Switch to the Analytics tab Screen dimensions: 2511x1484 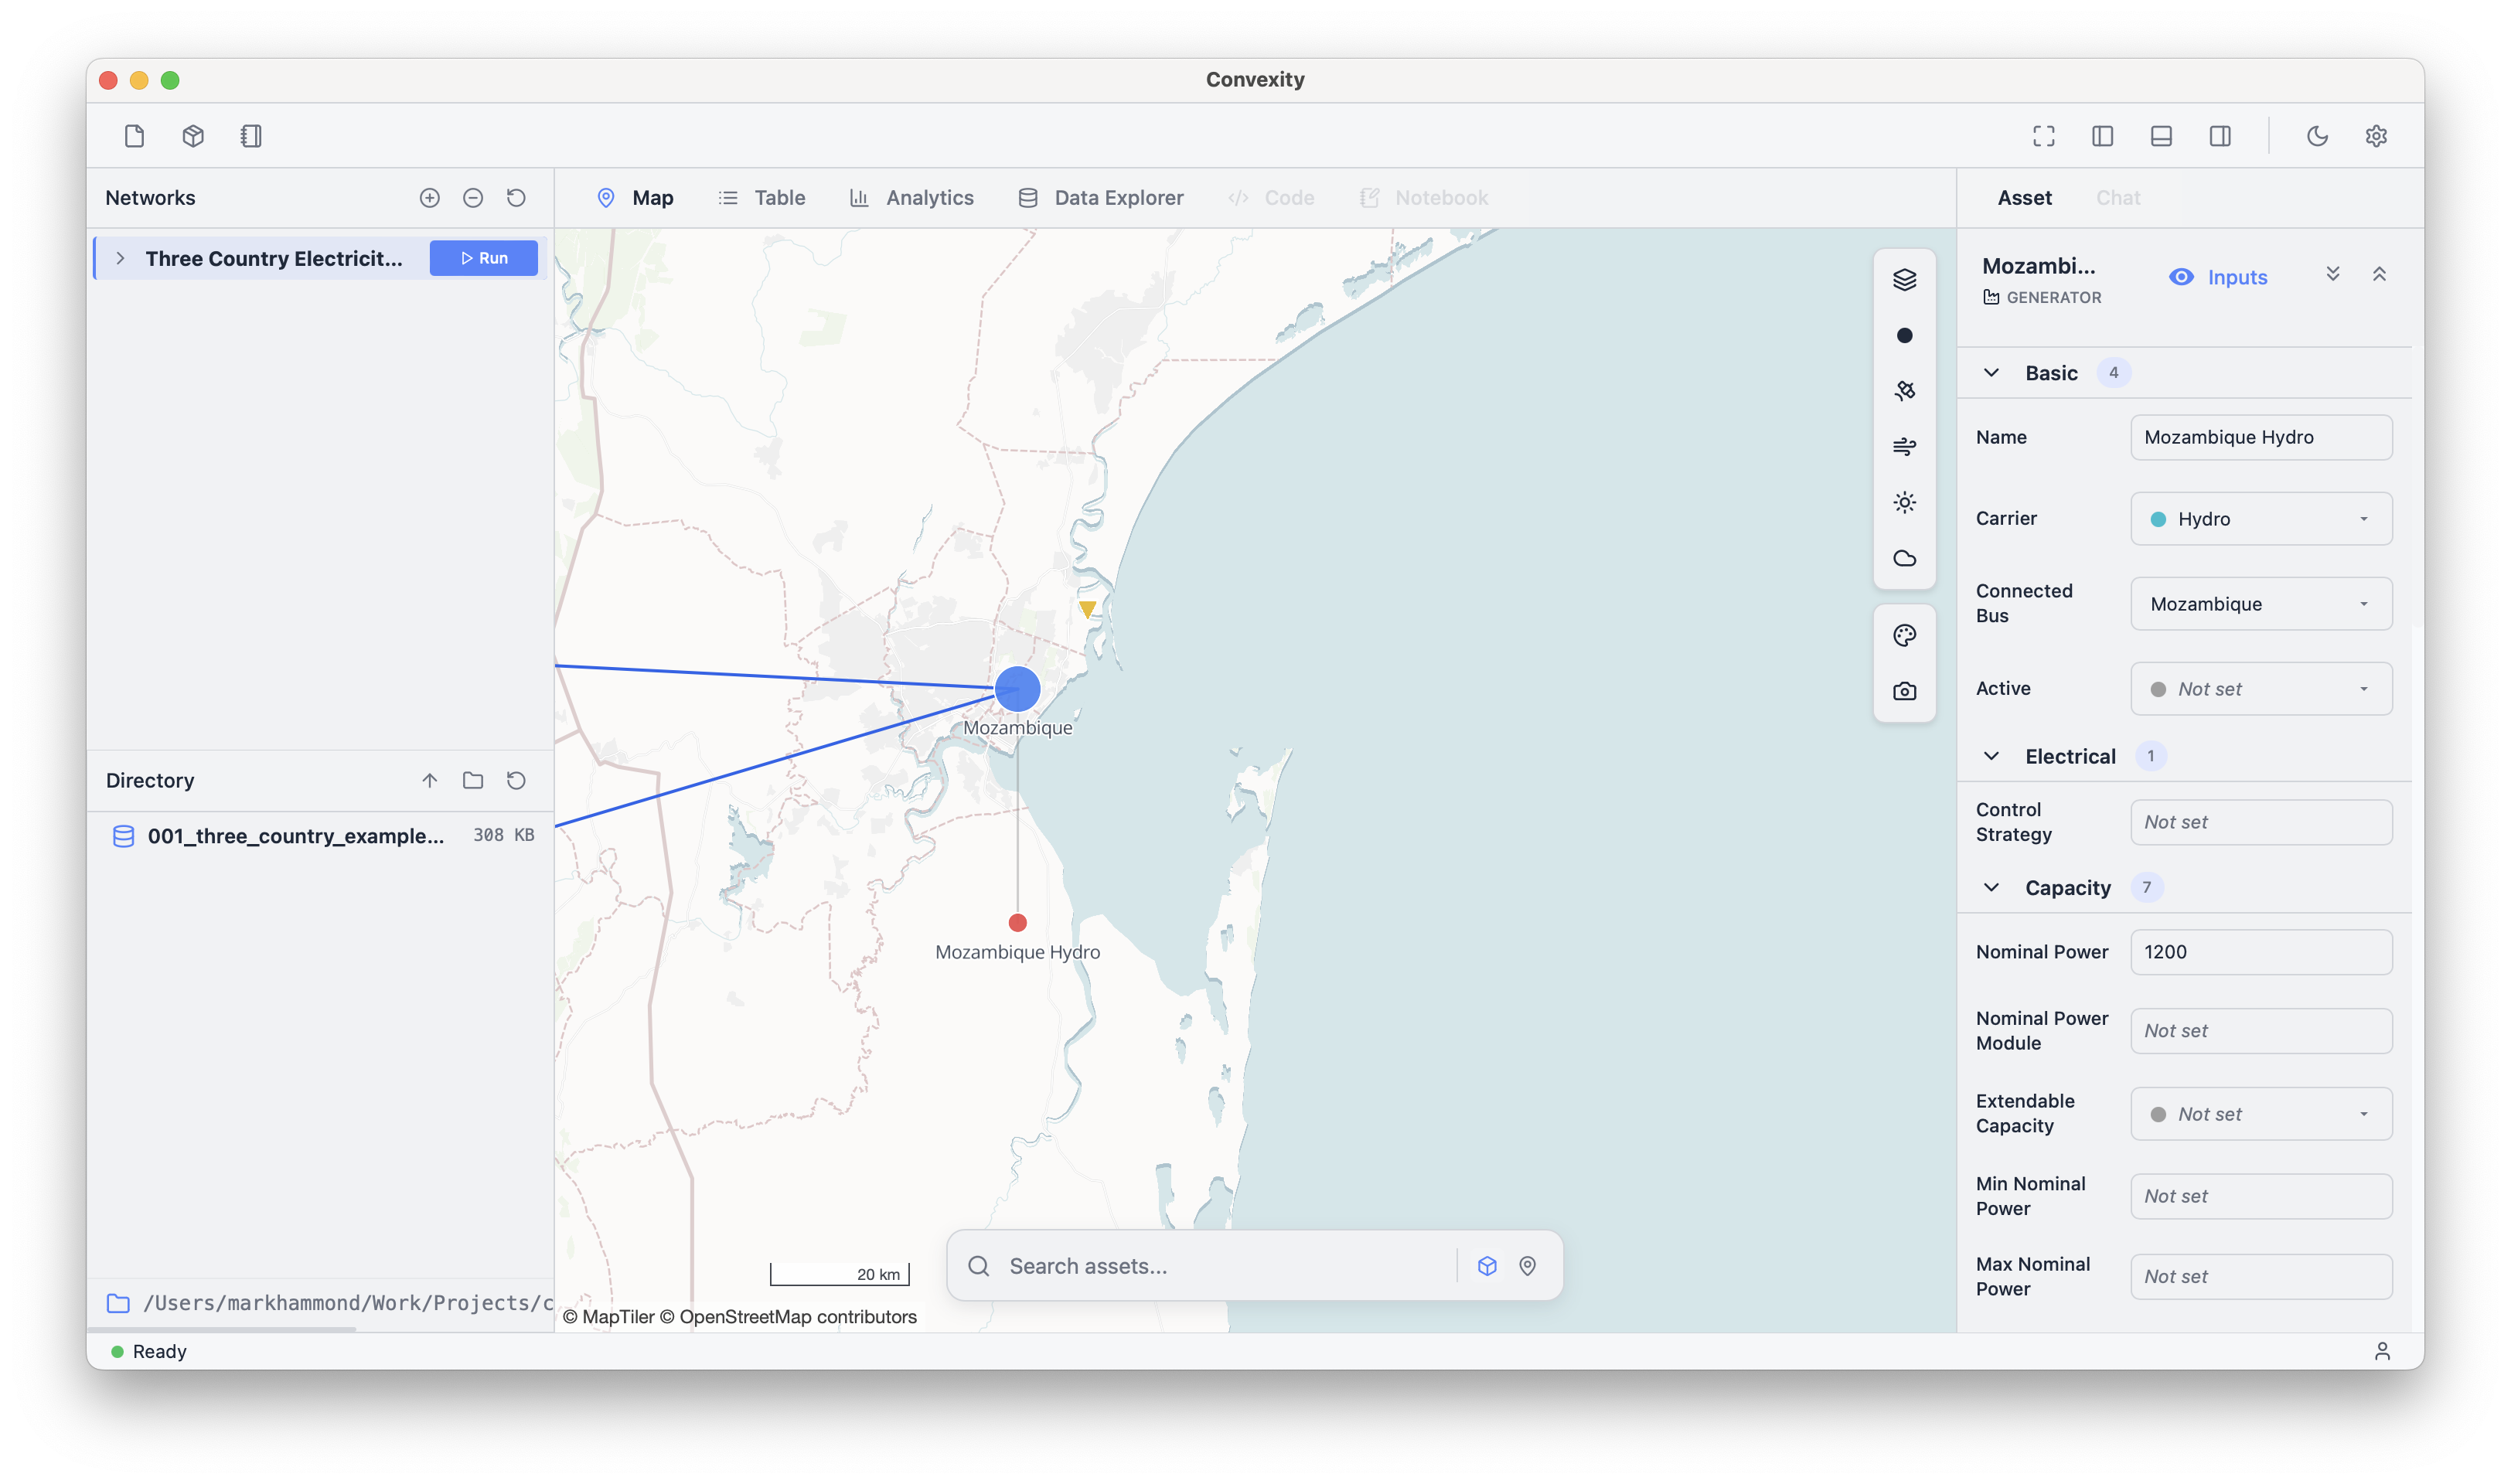[x=911, y=198]
